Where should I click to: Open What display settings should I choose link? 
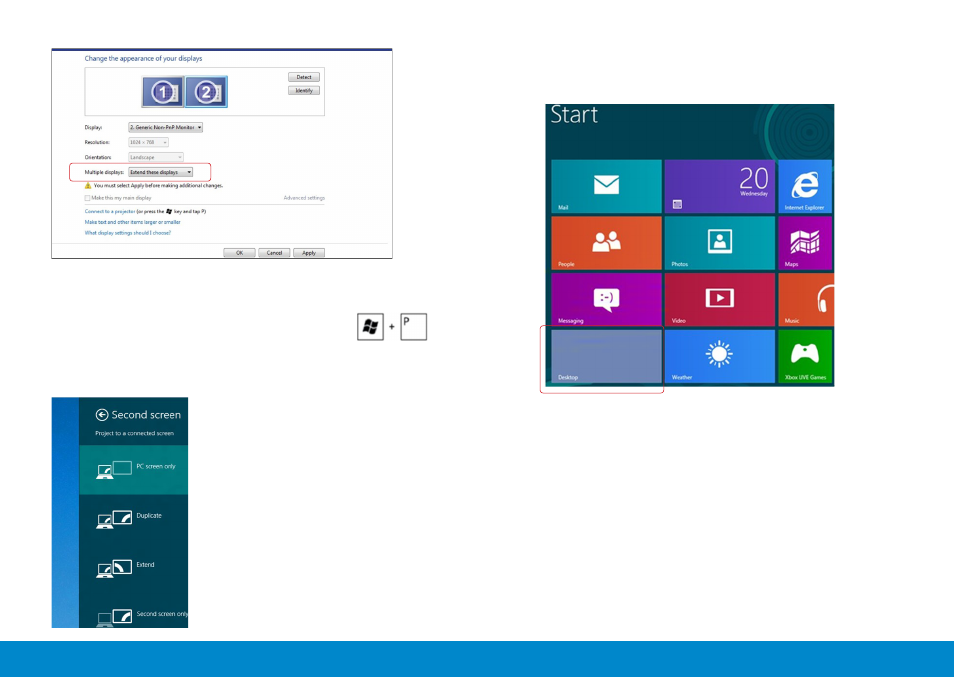pyautogui.click(x=128, y=233)
